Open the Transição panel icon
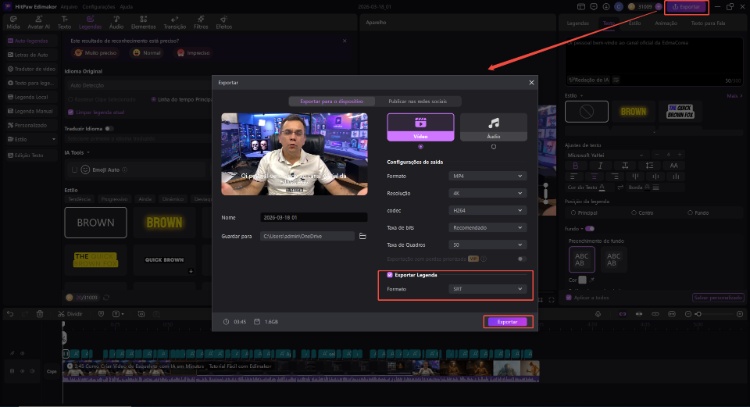This screenshot has height=407, width=750. pos(174,23)
